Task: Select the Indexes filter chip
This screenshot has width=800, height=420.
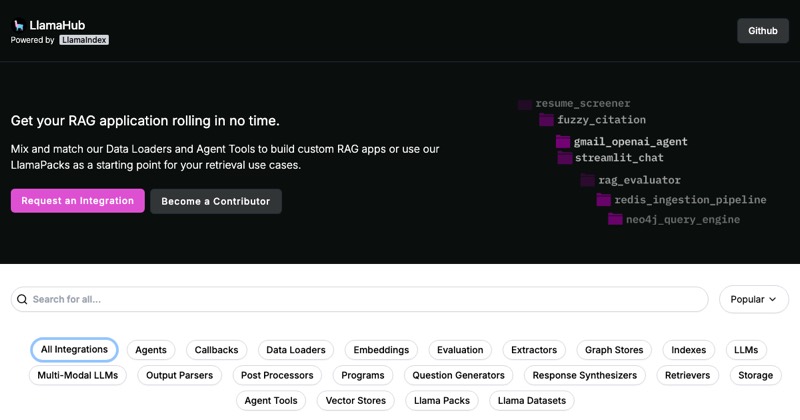Action: [x=689, y=350]
